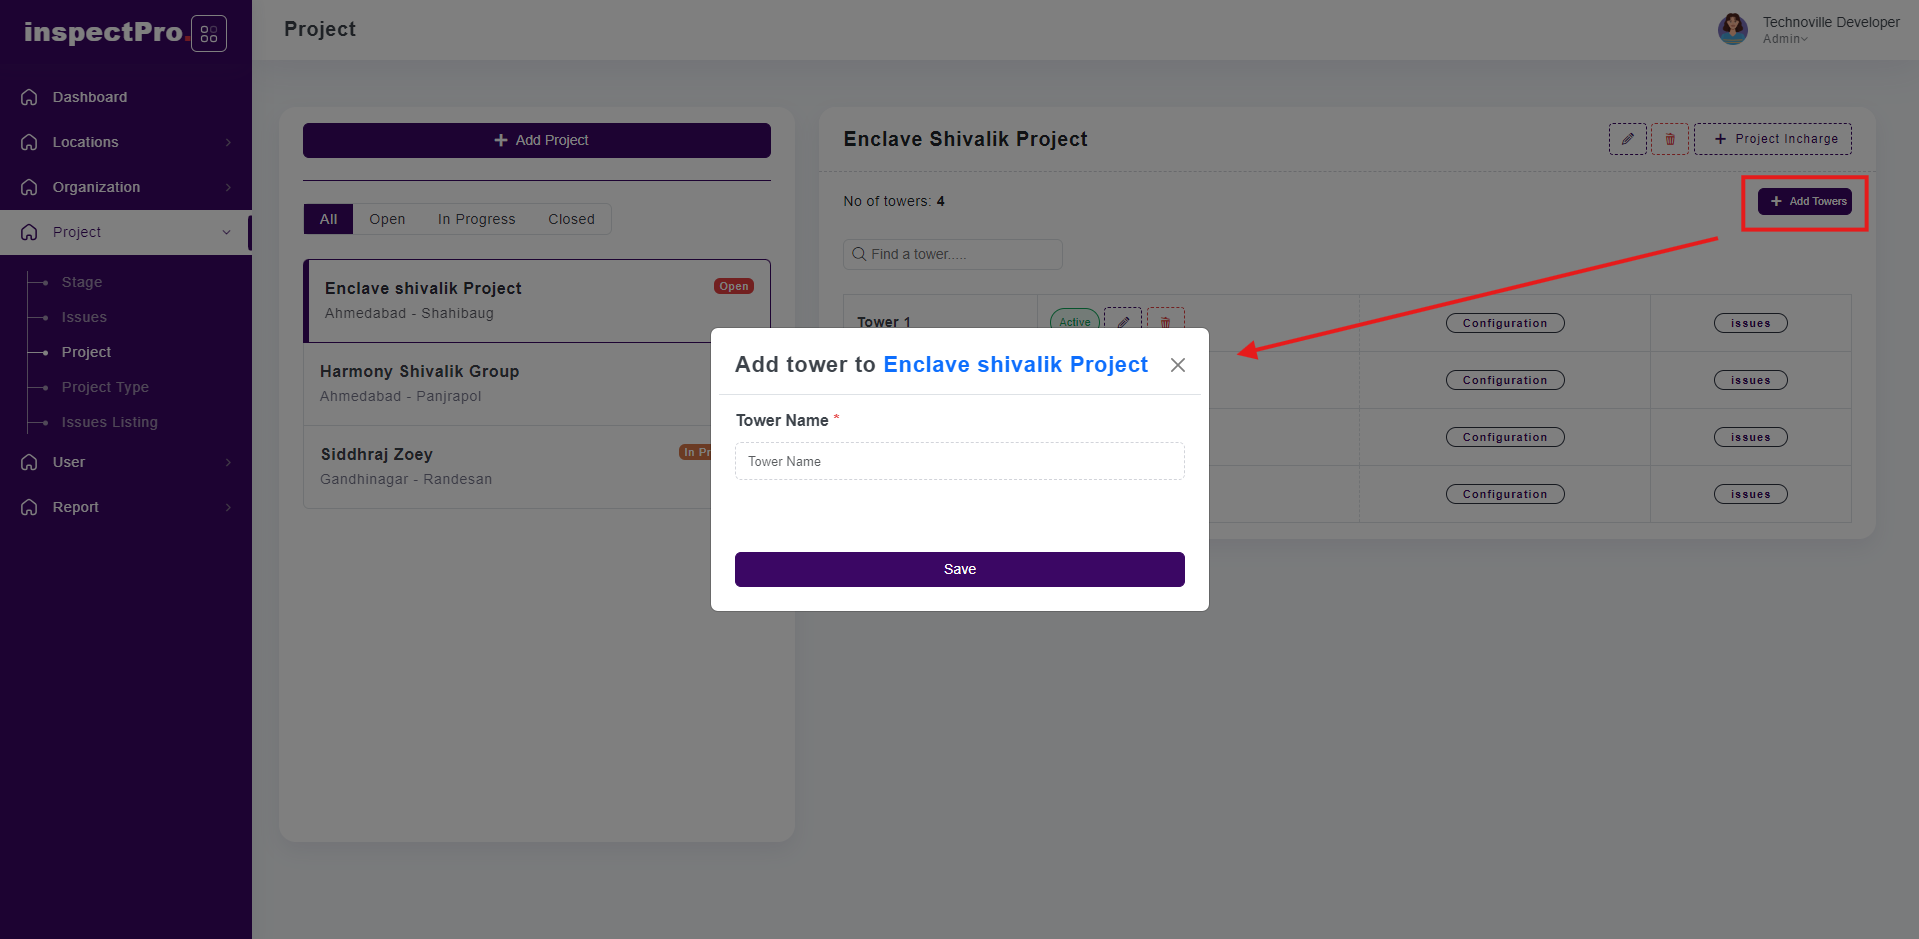Viewport: 1919px width, 939px height.
Task: Click the pencil edit icon in Tower 1 row
Action: [1123, 321]
